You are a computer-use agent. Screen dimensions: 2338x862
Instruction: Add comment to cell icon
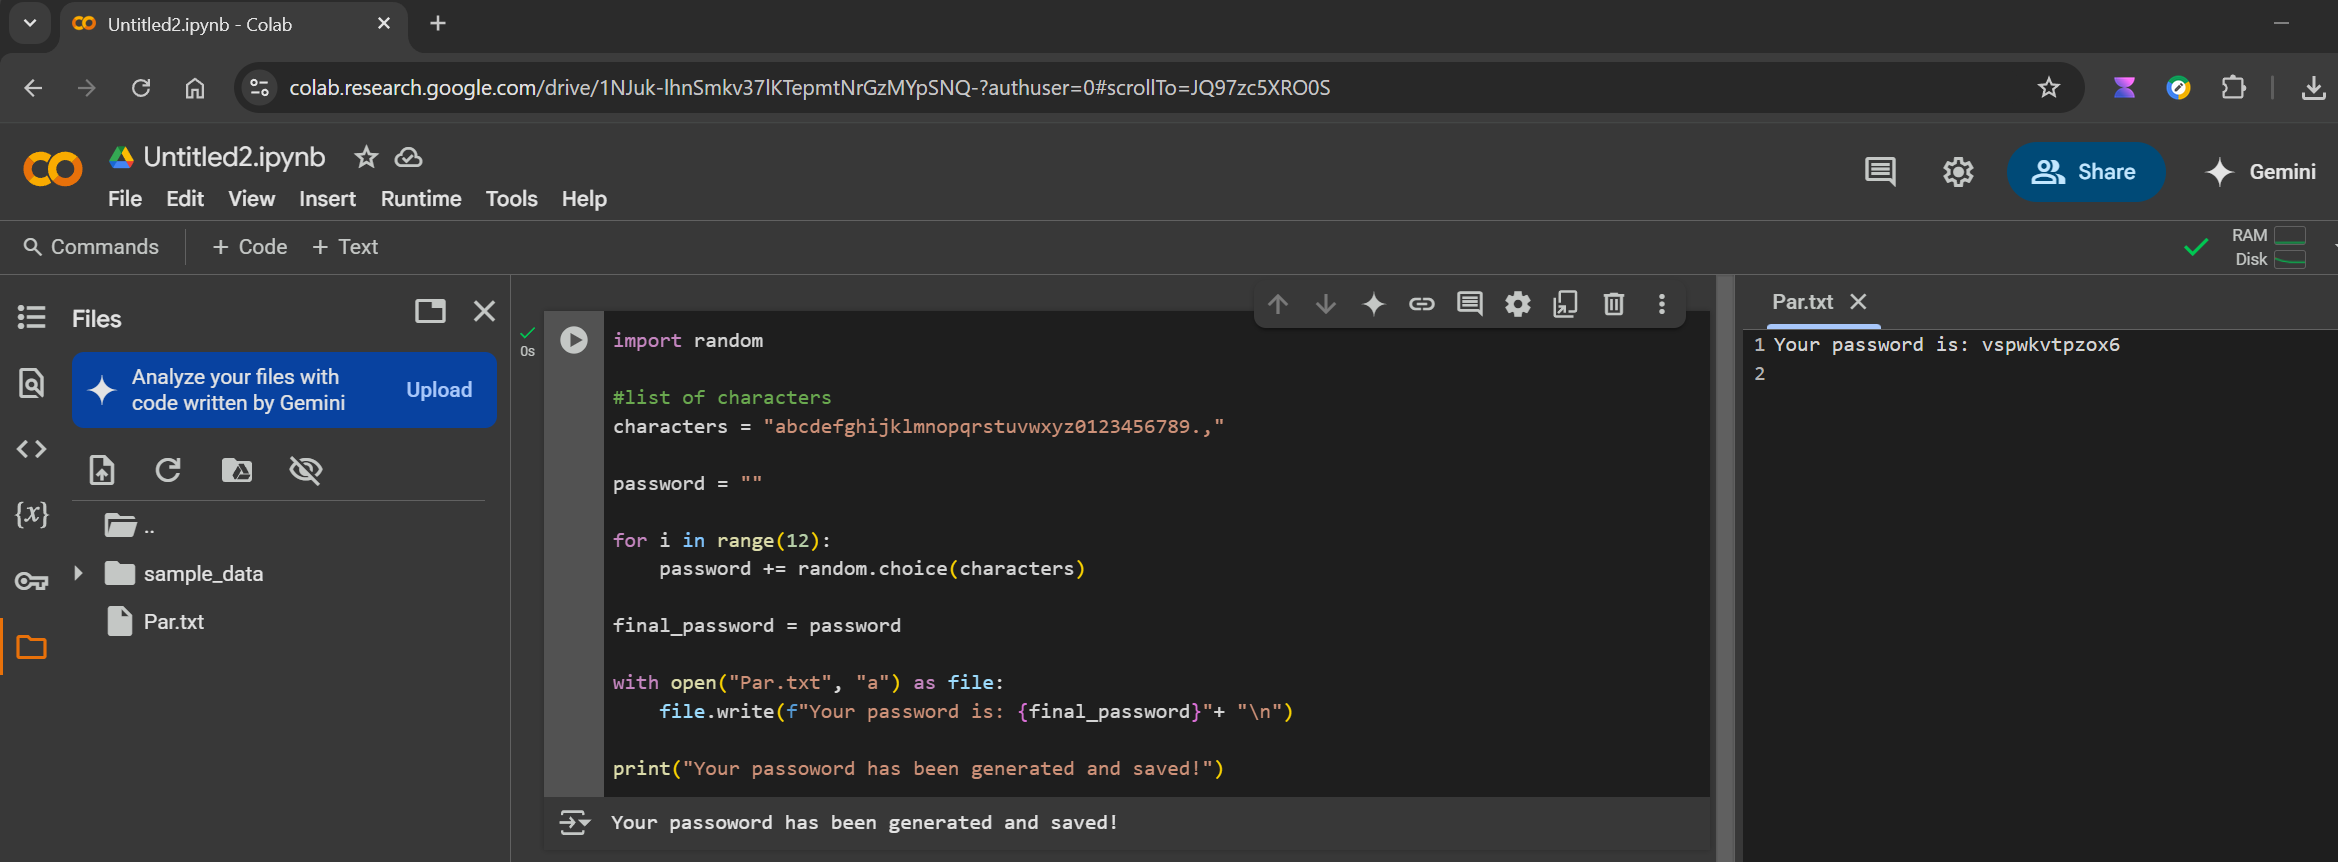(x=1470, y=304)
